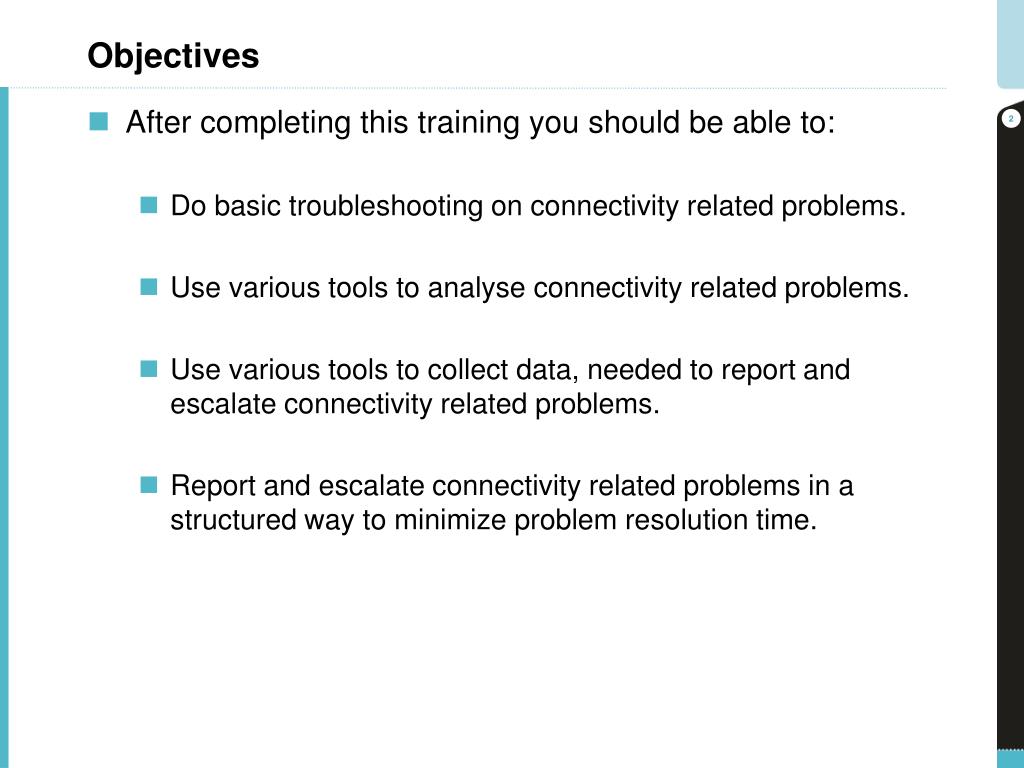Click the line "escalate connectivity related problems."

coord(415,404)
